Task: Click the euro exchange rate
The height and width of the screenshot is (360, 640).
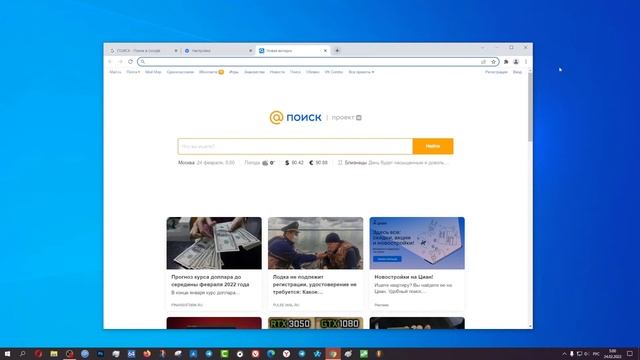Action: [318, 162]
